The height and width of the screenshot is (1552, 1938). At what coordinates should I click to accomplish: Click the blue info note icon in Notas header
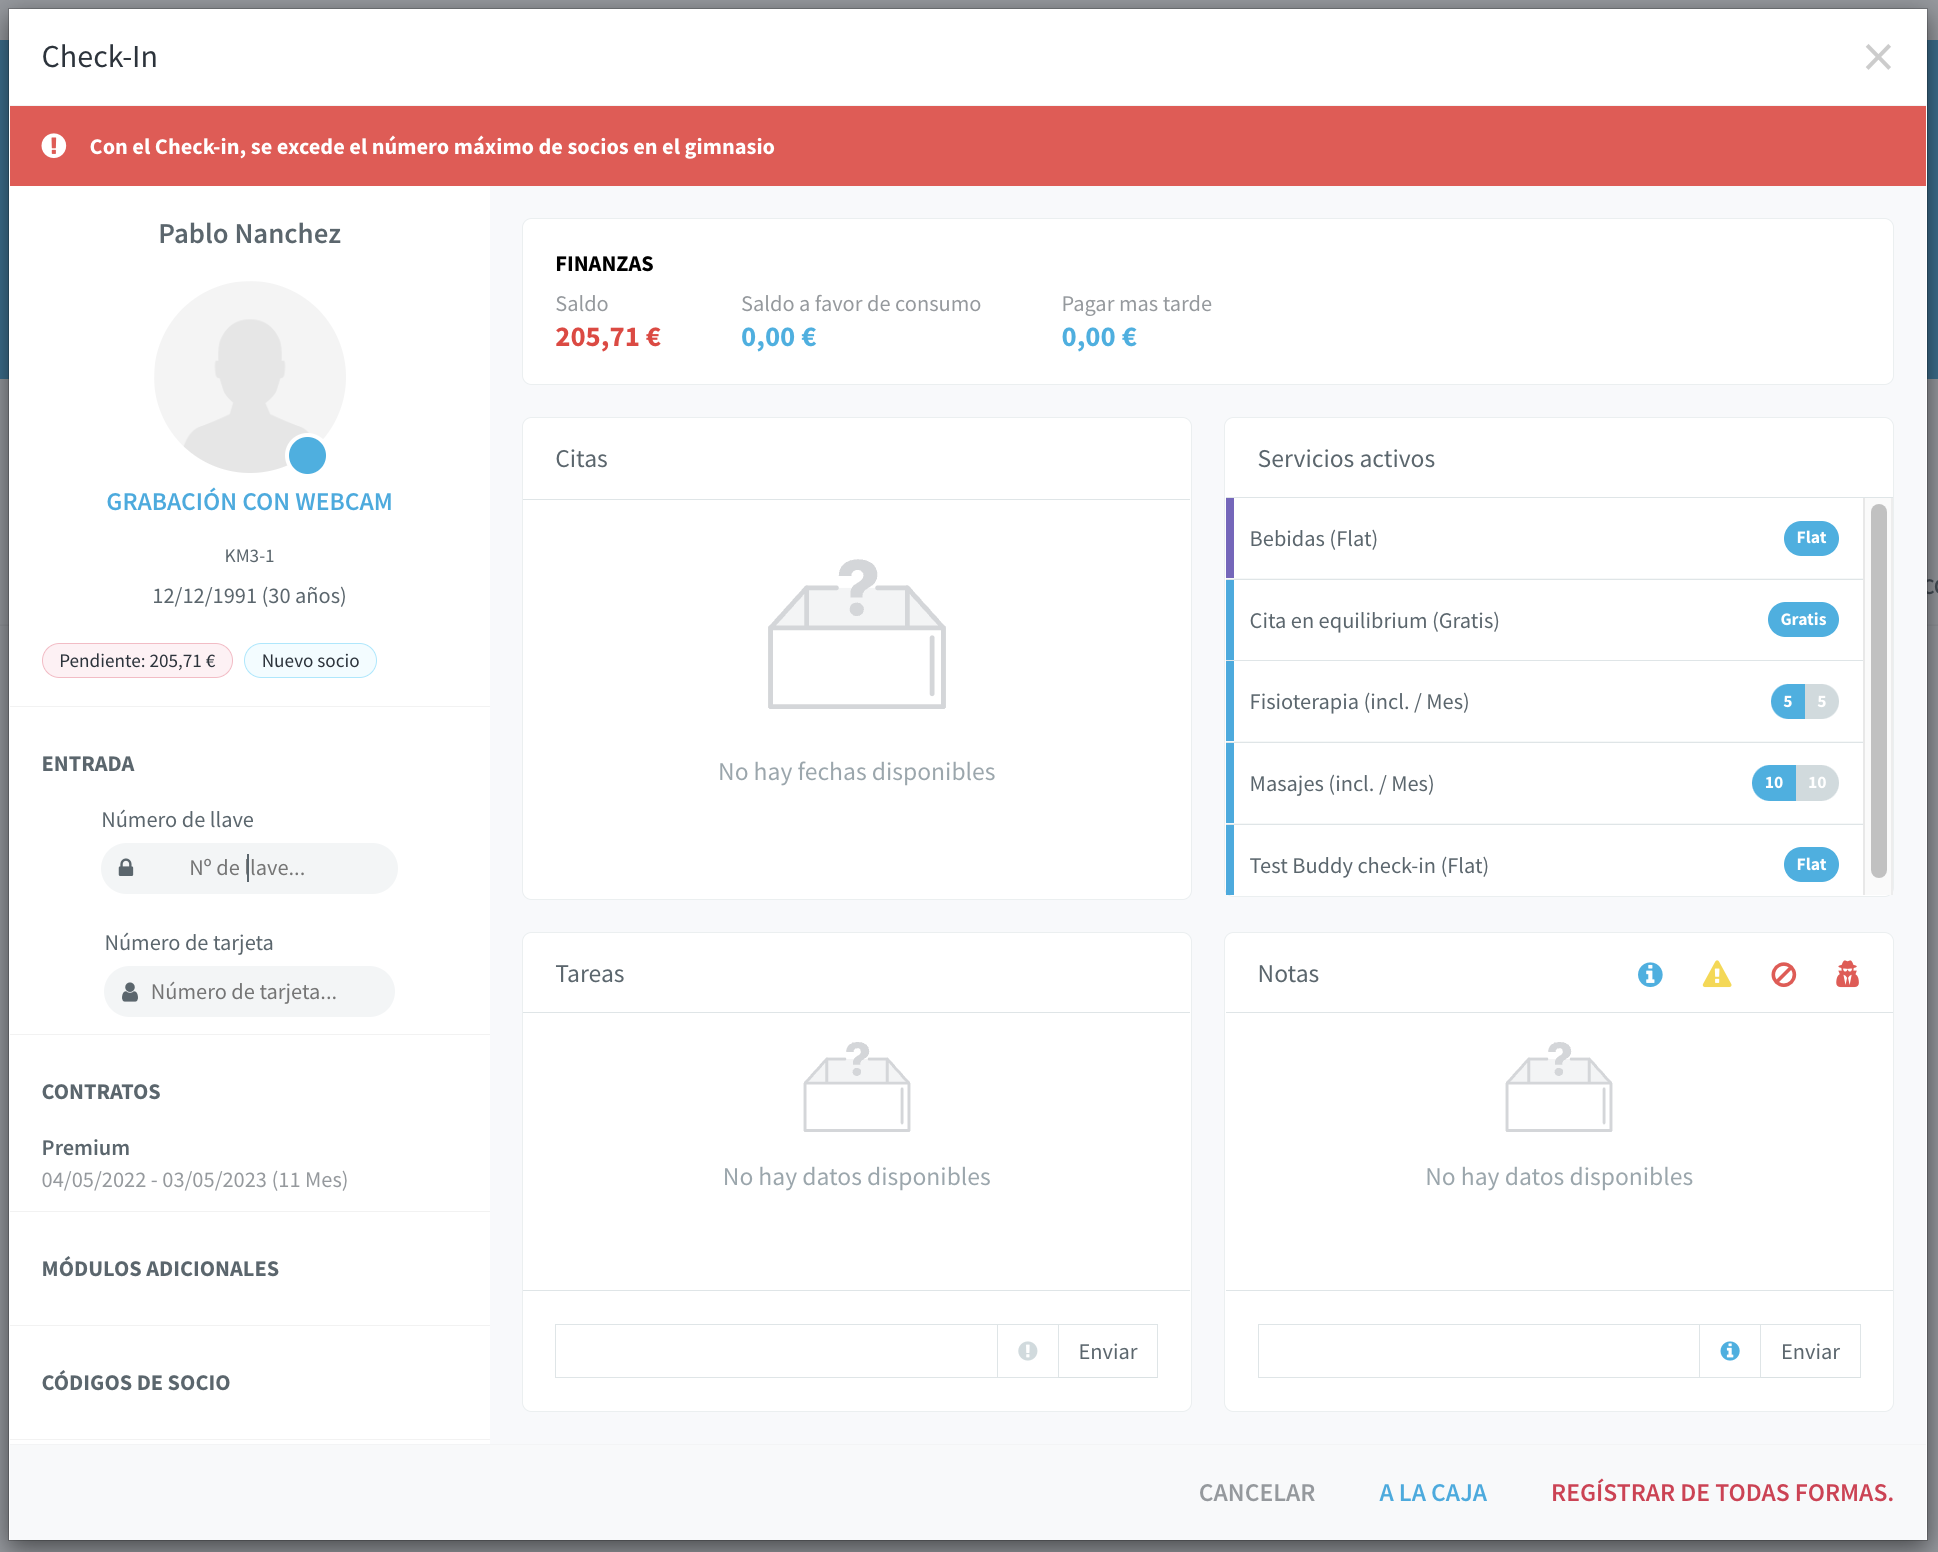[x=1650, y=974]
